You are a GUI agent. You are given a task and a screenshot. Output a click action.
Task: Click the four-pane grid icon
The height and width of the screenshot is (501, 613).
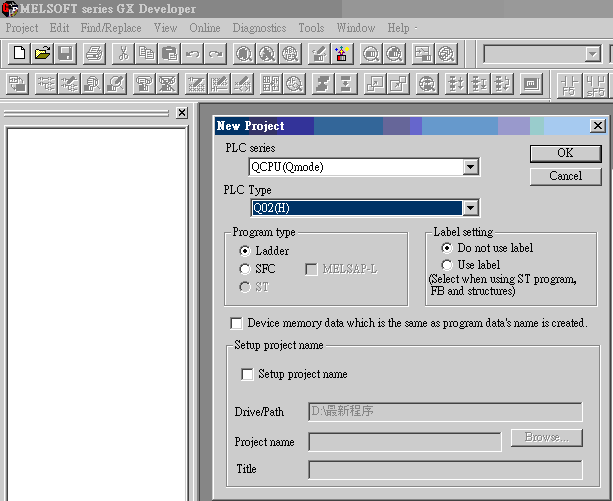[271, 84]
